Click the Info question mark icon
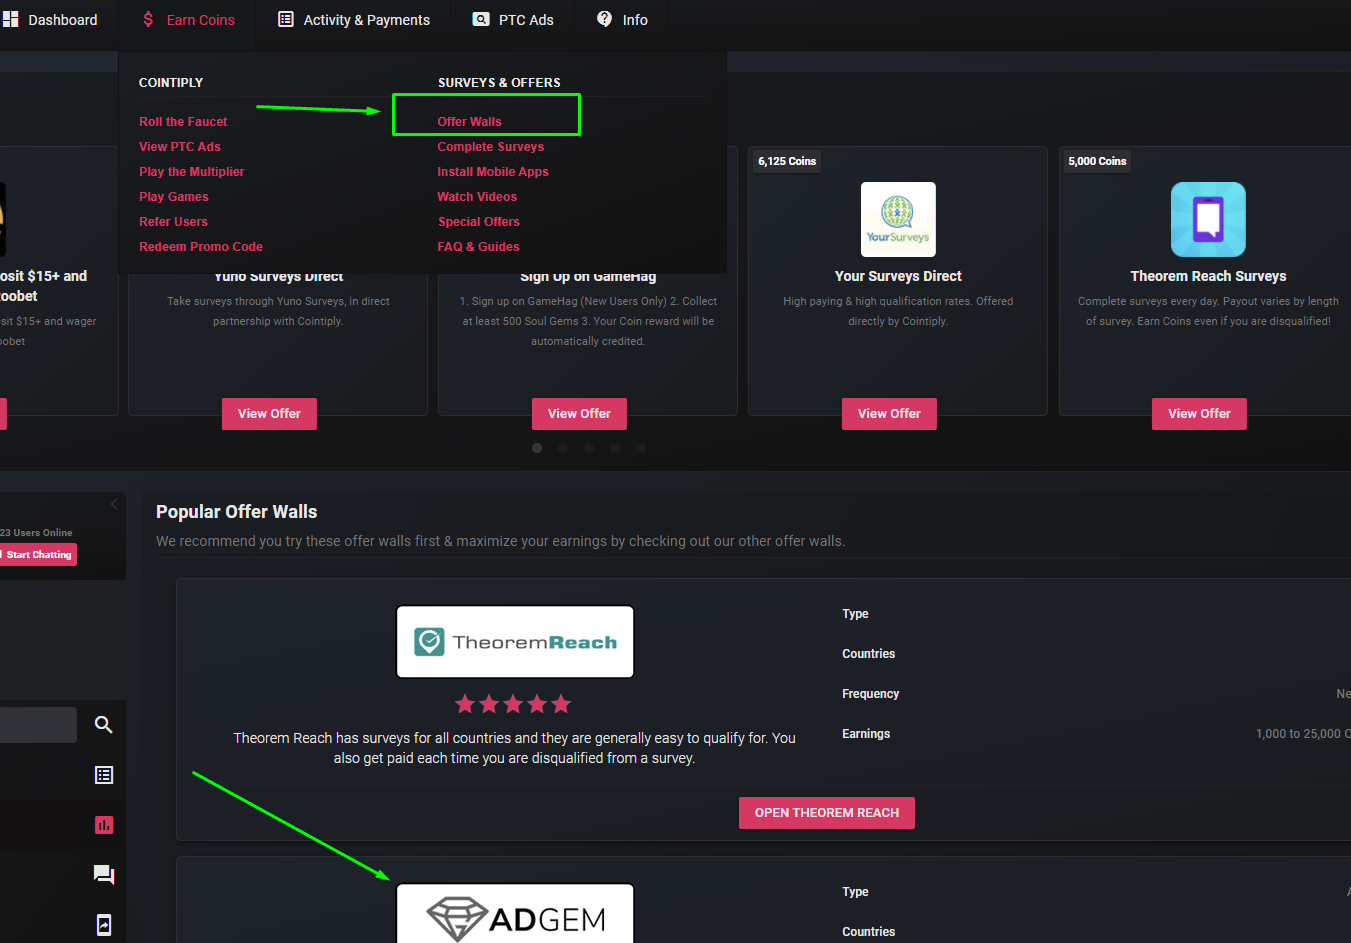The image size is (1351, 943). point(604,19)
